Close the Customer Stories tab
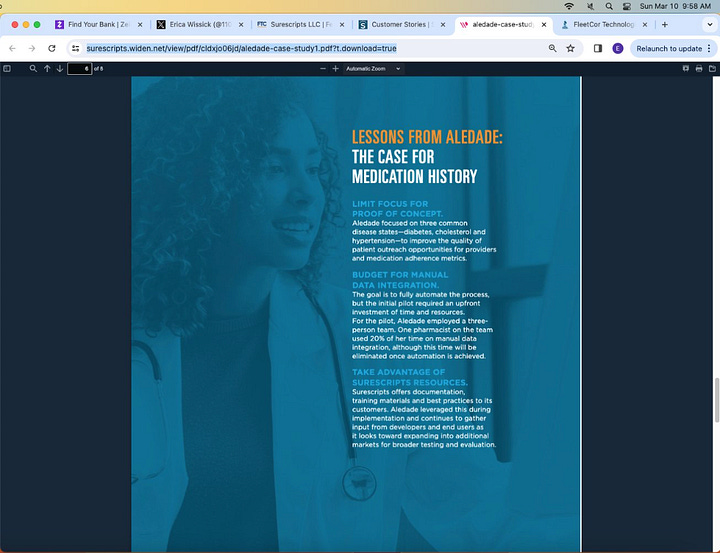The height and width of the screenshot is (553, 720). [x=443, y=25]
